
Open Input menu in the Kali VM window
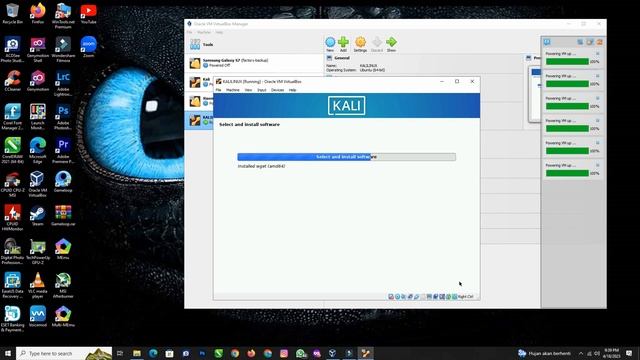262,90
